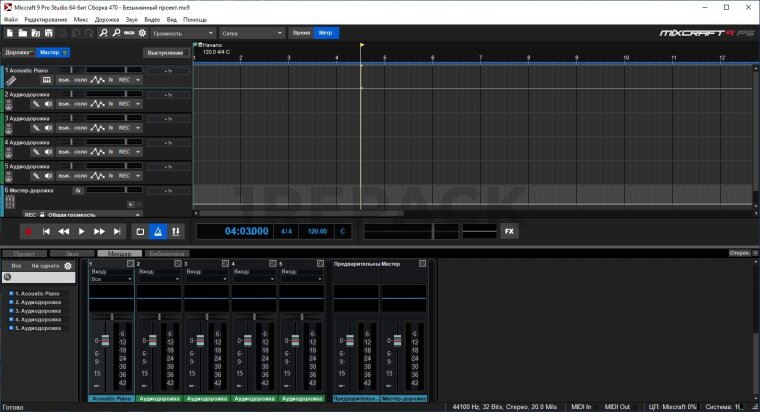Toggle the '3. Аудиодорожка' checkbox in mixer list

(x=11, y=310)
